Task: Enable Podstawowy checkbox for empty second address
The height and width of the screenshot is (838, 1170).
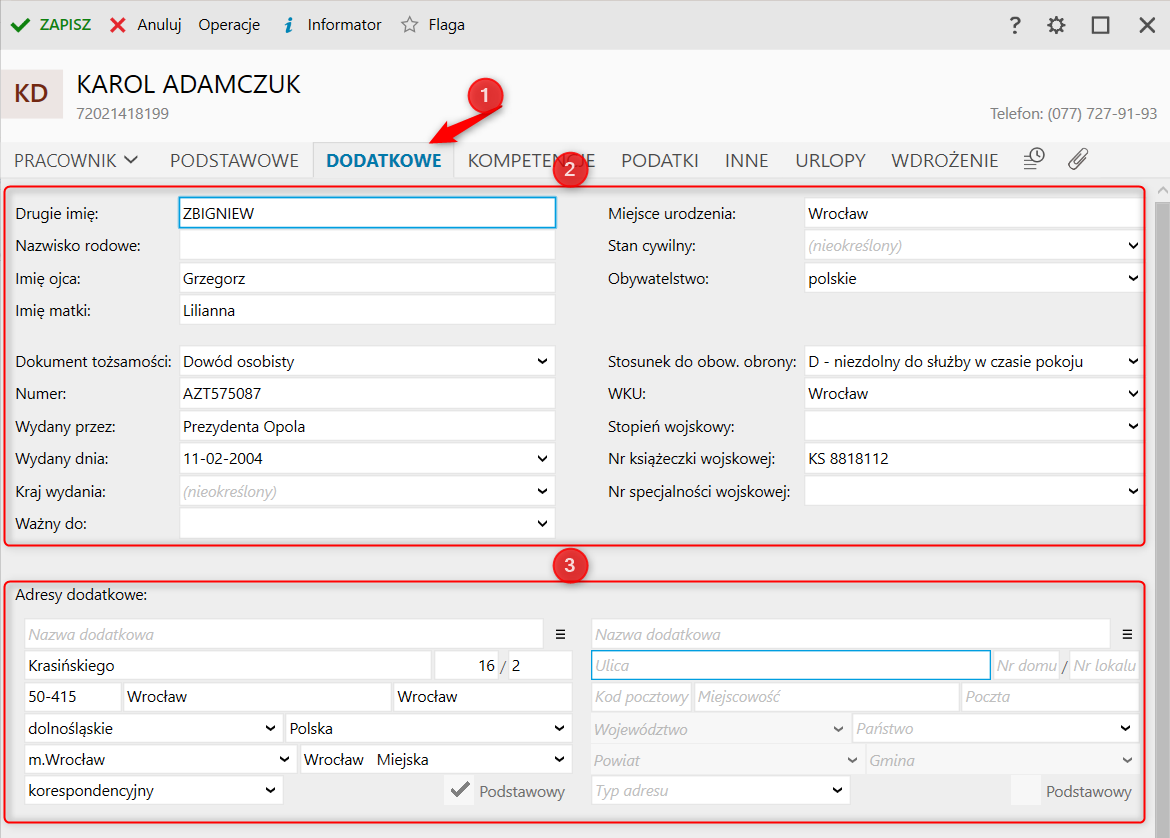Action: [1026, 790]
